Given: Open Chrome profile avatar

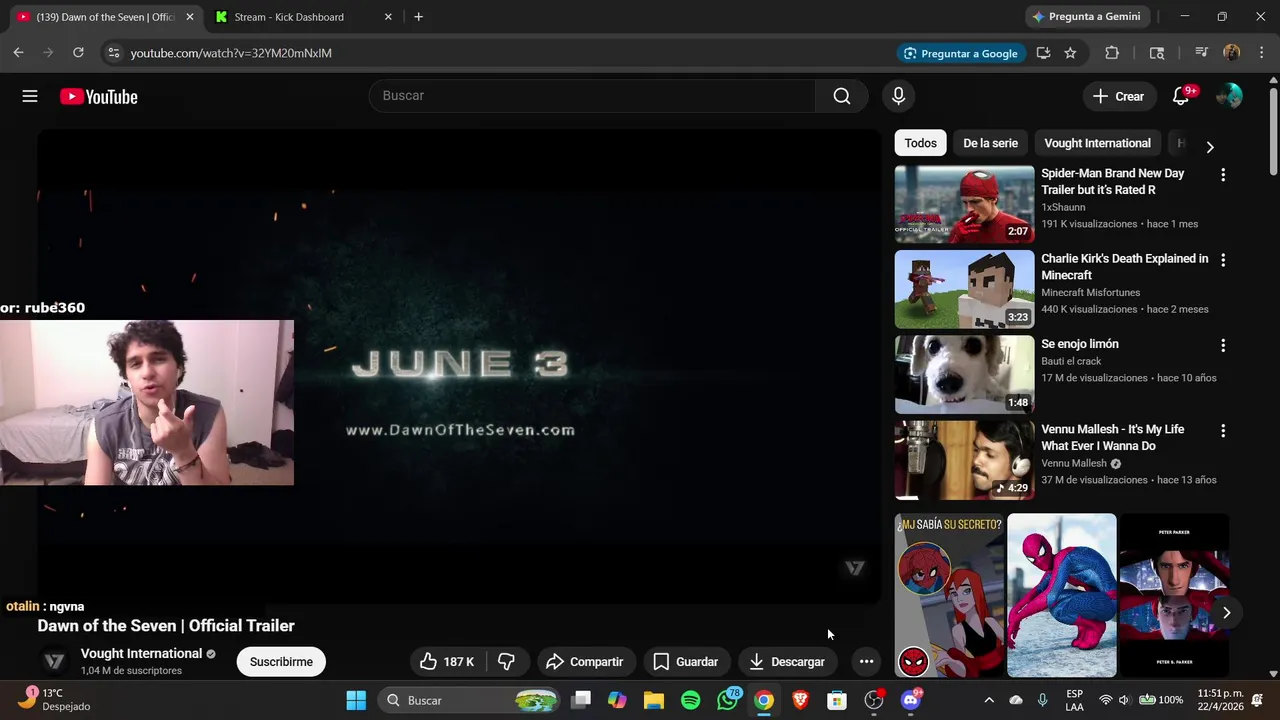Looking at the screenshot, I should 1231,53.
